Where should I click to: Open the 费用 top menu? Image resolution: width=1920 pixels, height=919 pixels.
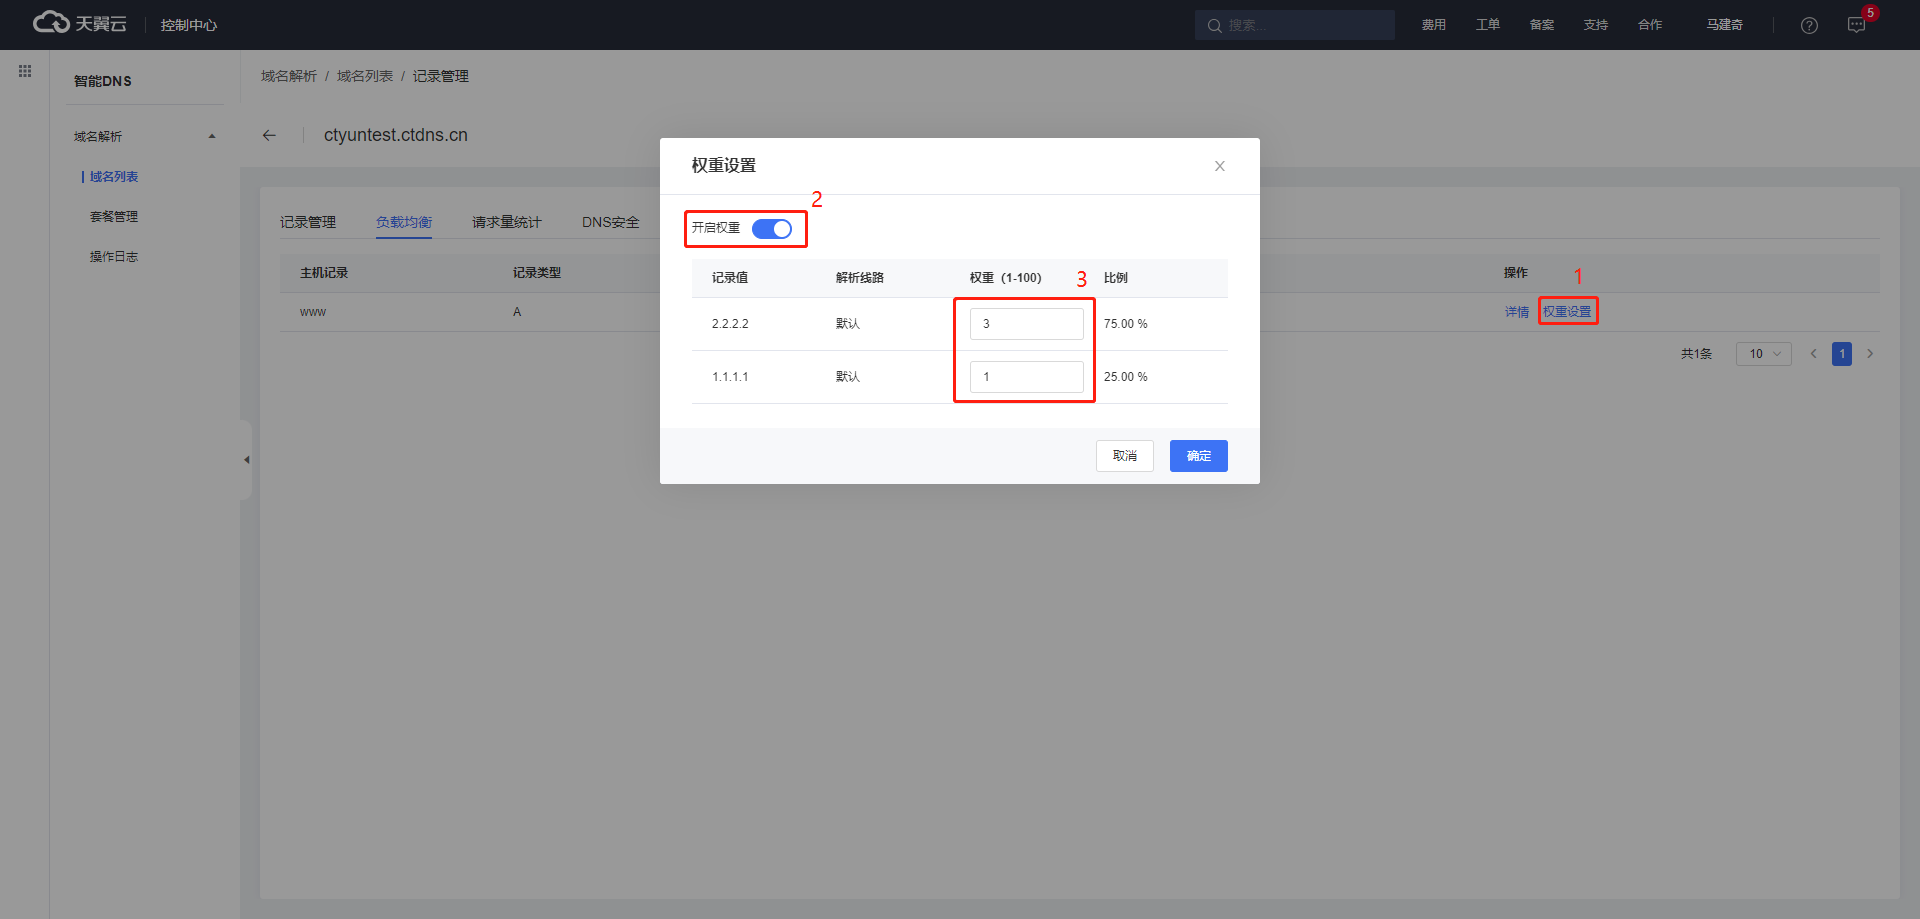tap(1434, 25)
